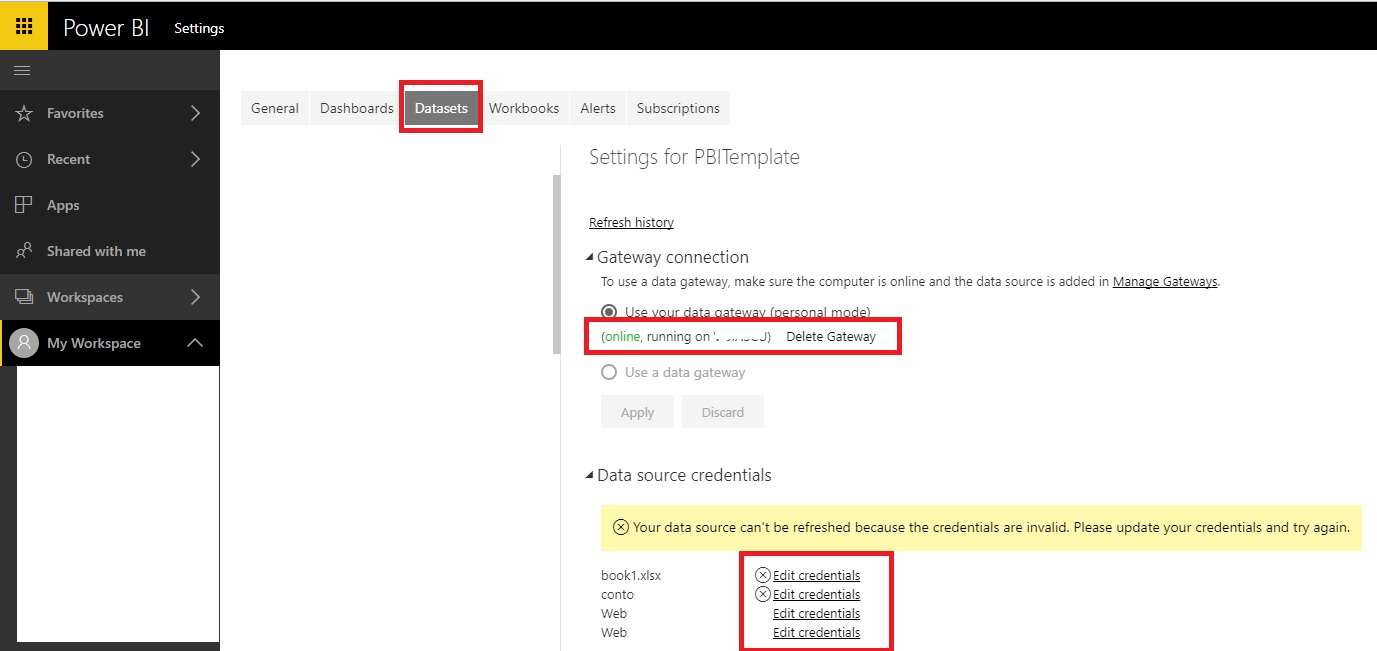Click the Shared with me people icon
The width and height of the screenshot is (1377, 651).
pos(25,251)
